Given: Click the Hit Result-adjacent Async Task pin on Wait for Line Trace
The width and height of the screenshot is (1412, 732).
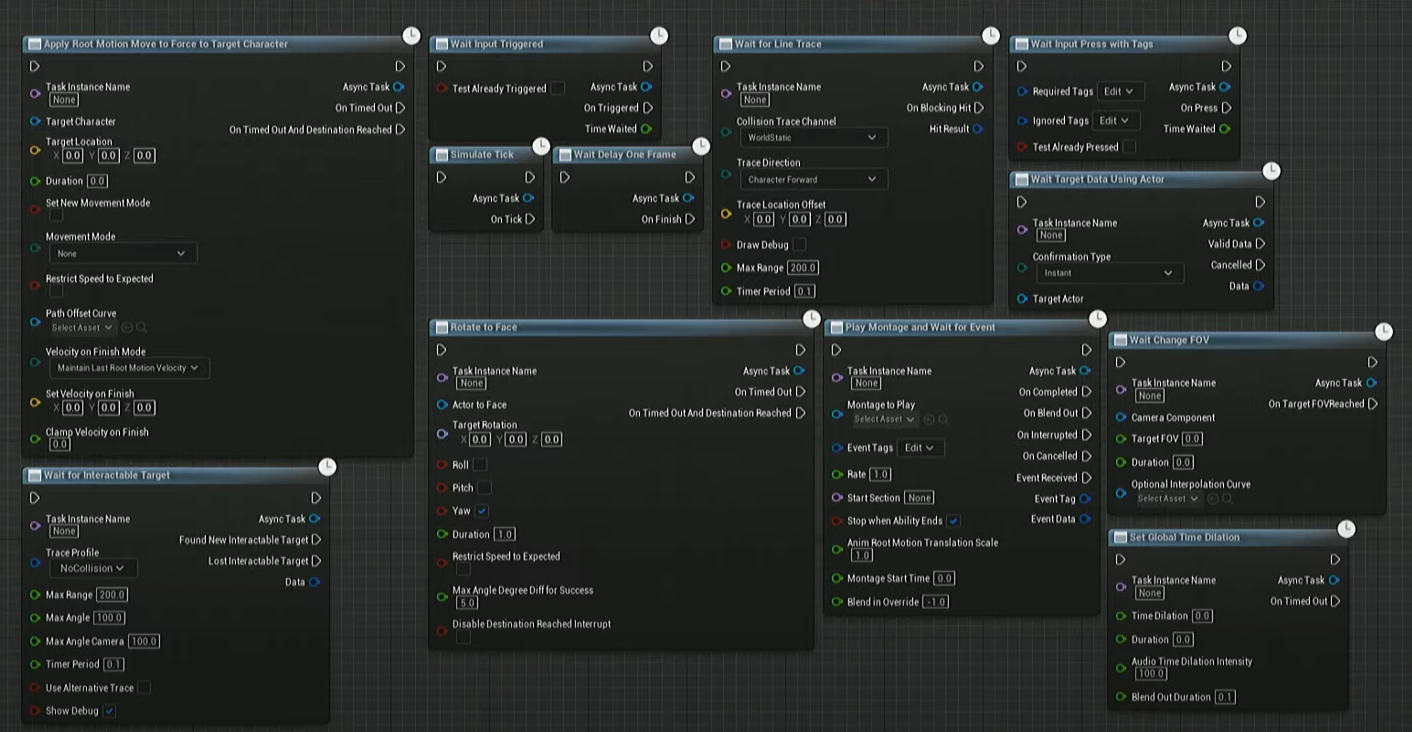Looking at the screenshot, I should pos(977,87).
